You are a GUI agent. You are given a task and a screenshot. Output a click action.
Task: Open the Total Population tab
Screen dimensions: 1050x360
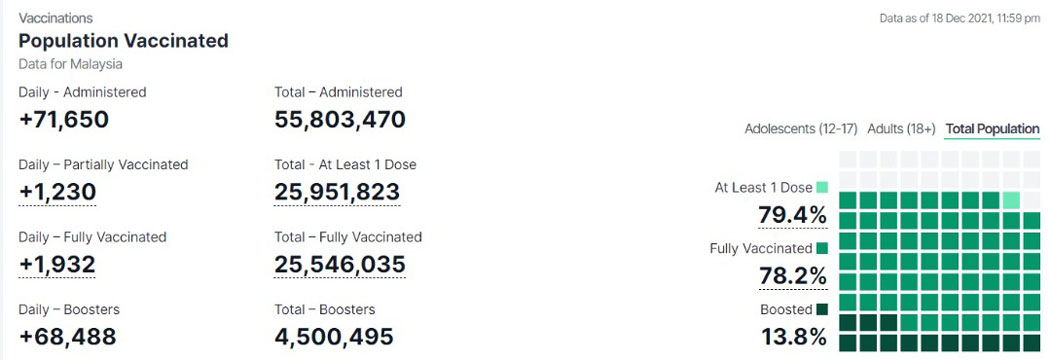tap(992, 128)
